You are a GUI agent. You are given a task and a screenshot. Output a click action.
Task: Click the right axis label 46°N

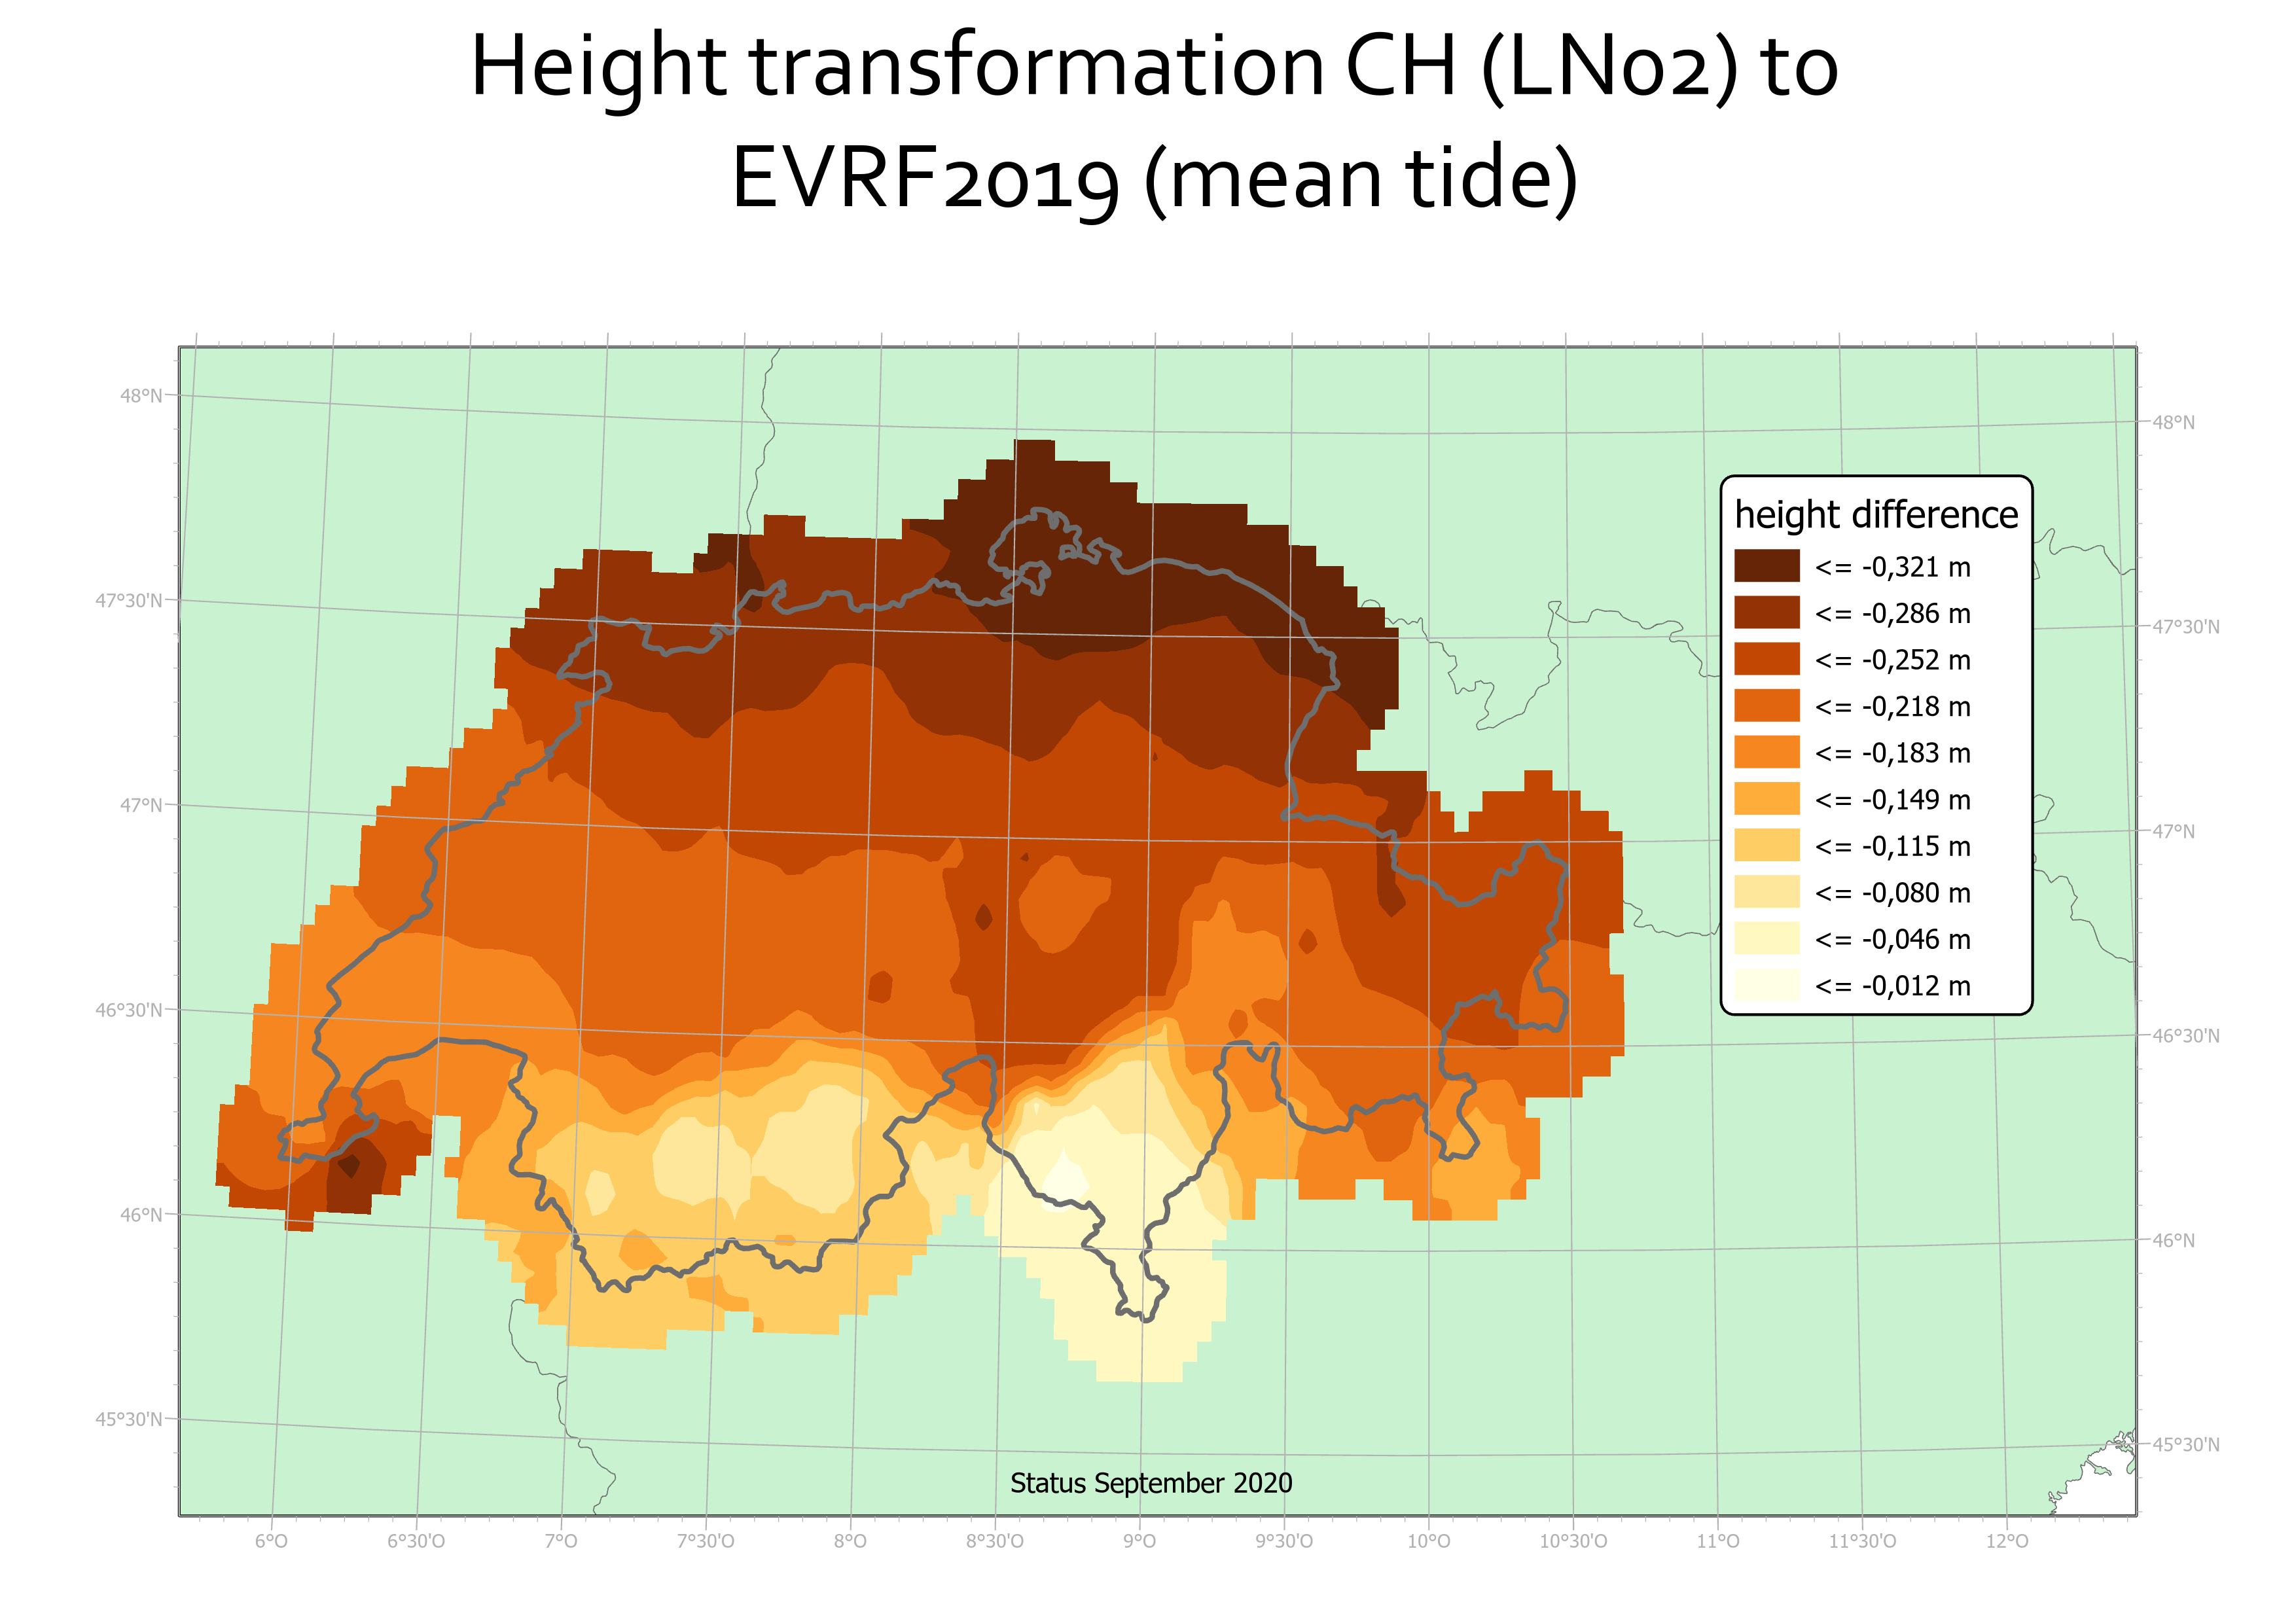pyautogui.click(x=2174, y=1240)
